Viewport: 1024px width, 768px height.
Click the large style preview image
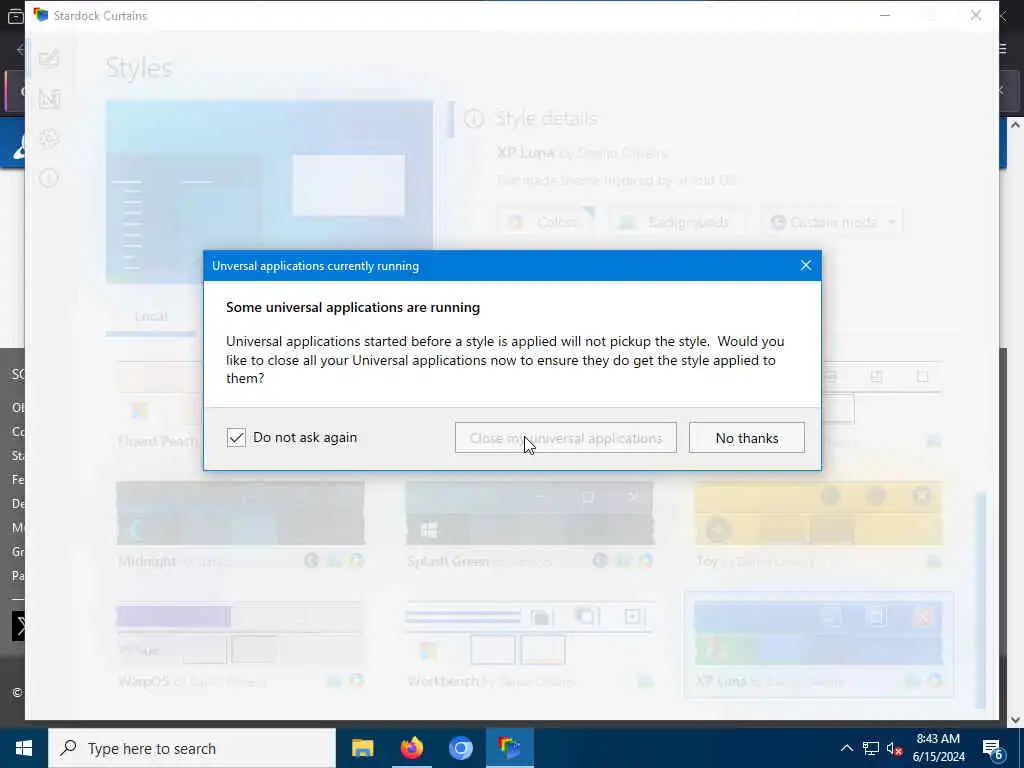269,192
